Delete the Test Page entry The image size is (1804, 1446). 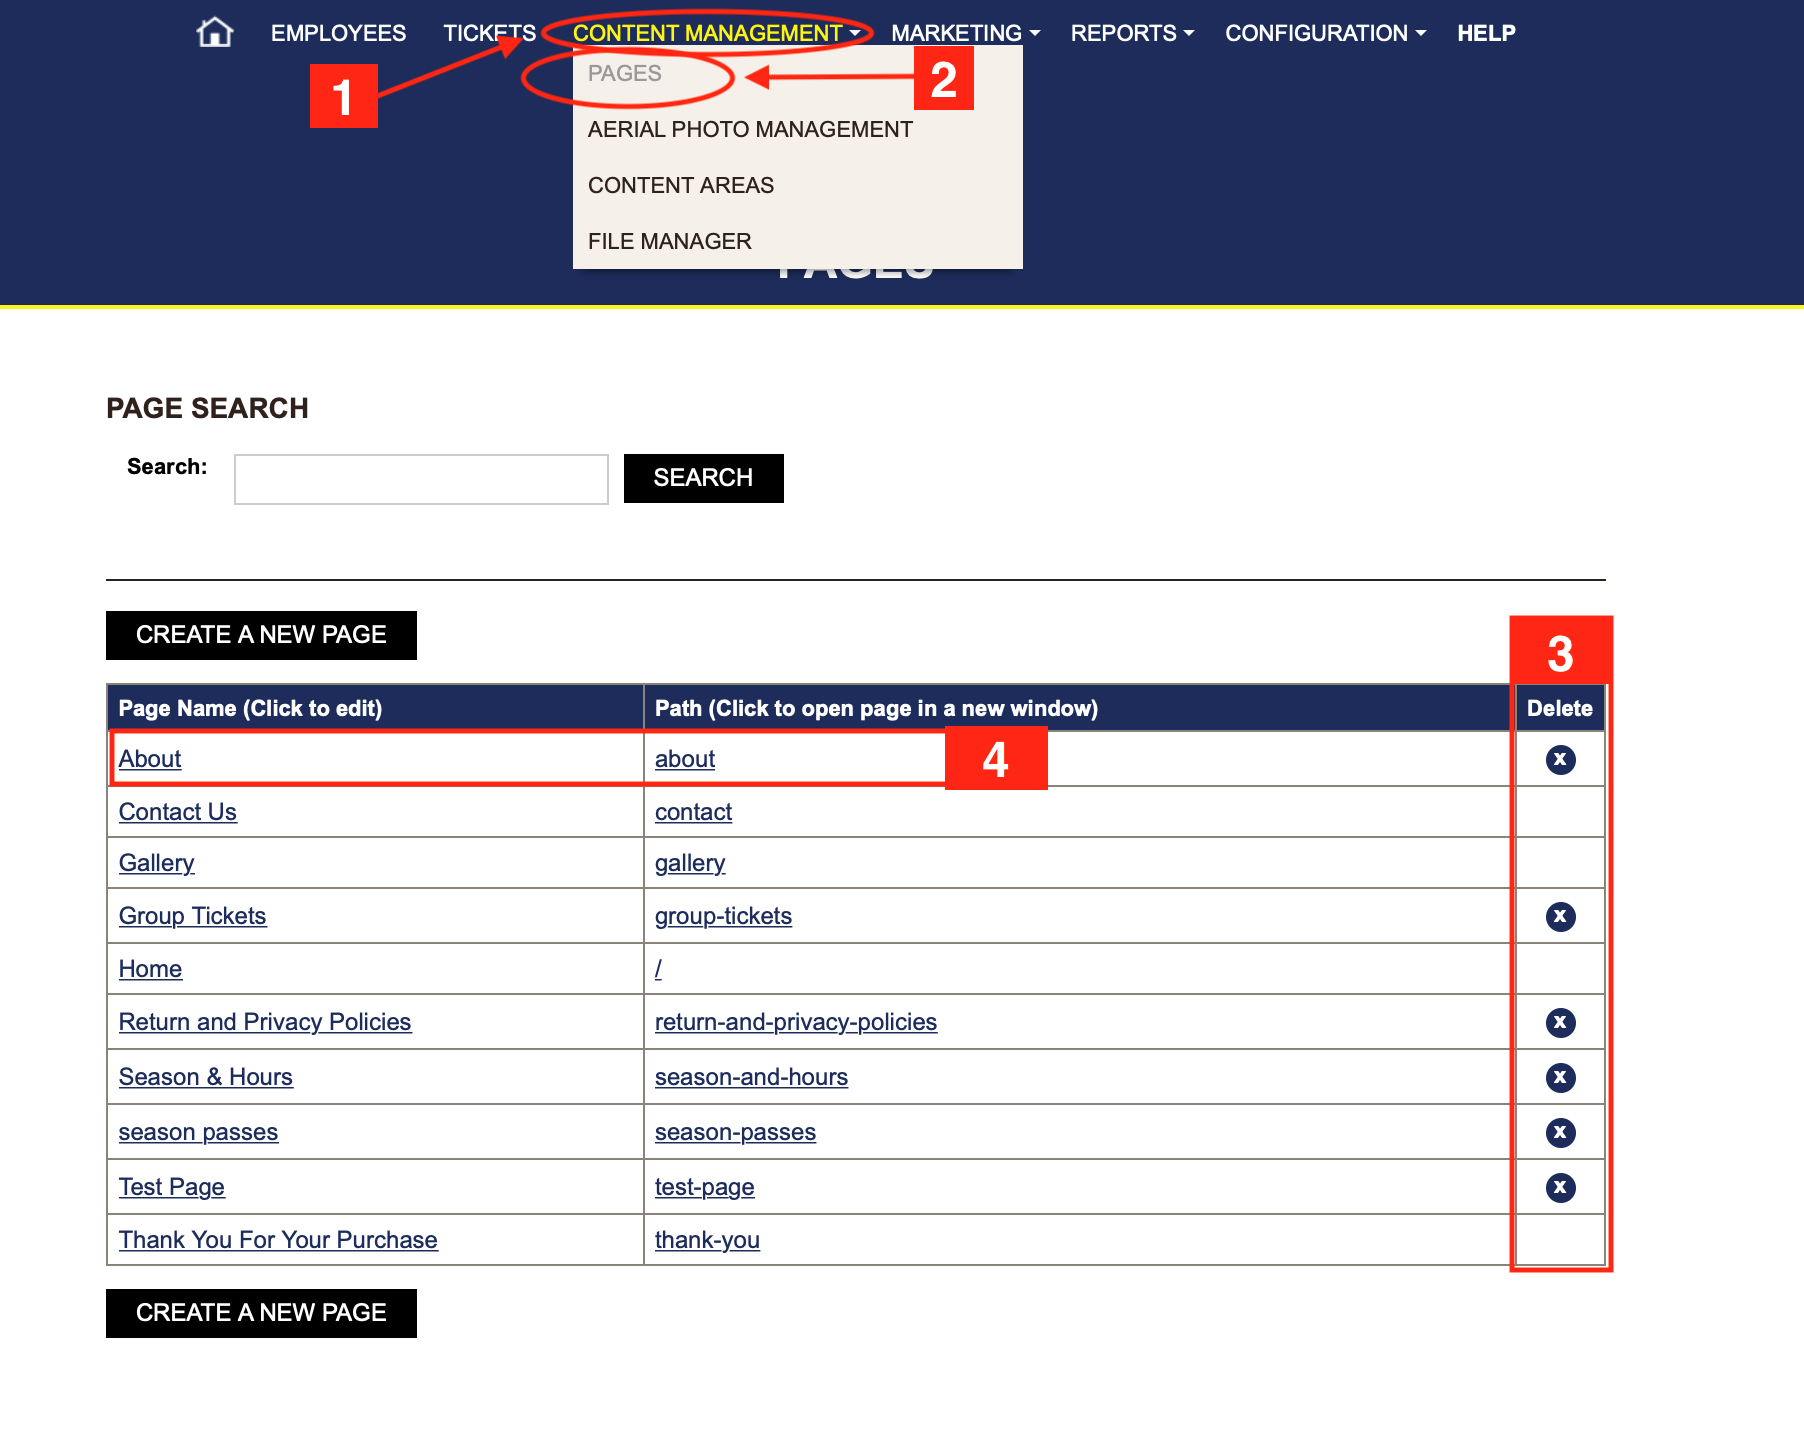tap(1560, 1188)
